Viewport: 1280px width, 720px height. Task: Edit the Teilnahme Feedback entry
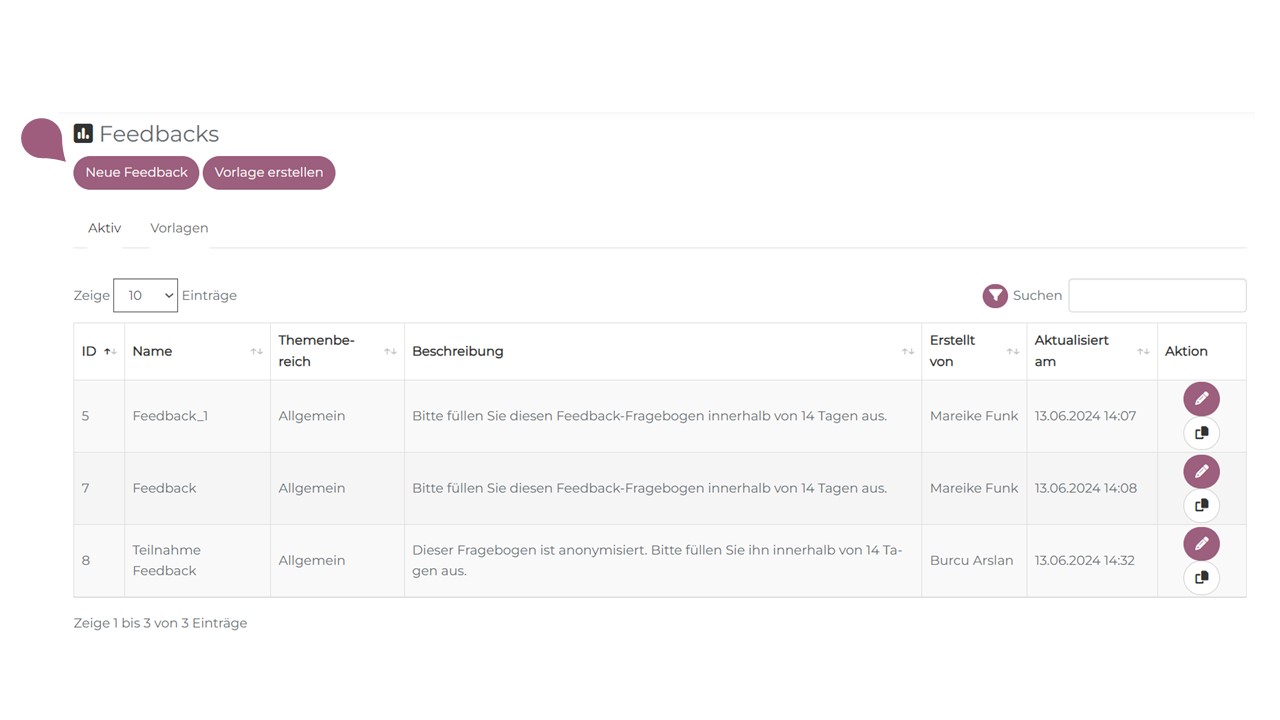[x=1201, y=544]
